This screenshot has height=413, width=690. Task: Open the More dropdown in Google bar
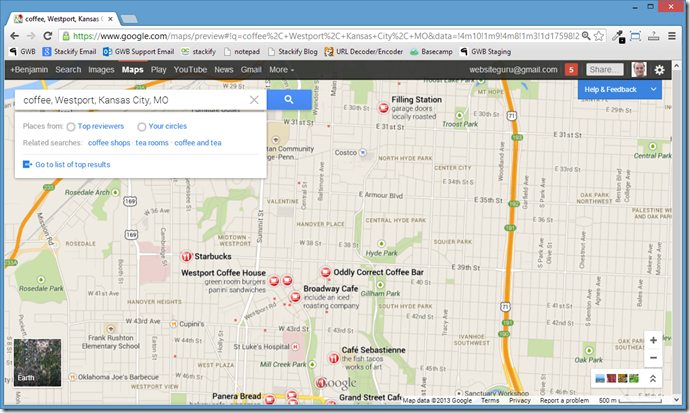pos(282,69)
